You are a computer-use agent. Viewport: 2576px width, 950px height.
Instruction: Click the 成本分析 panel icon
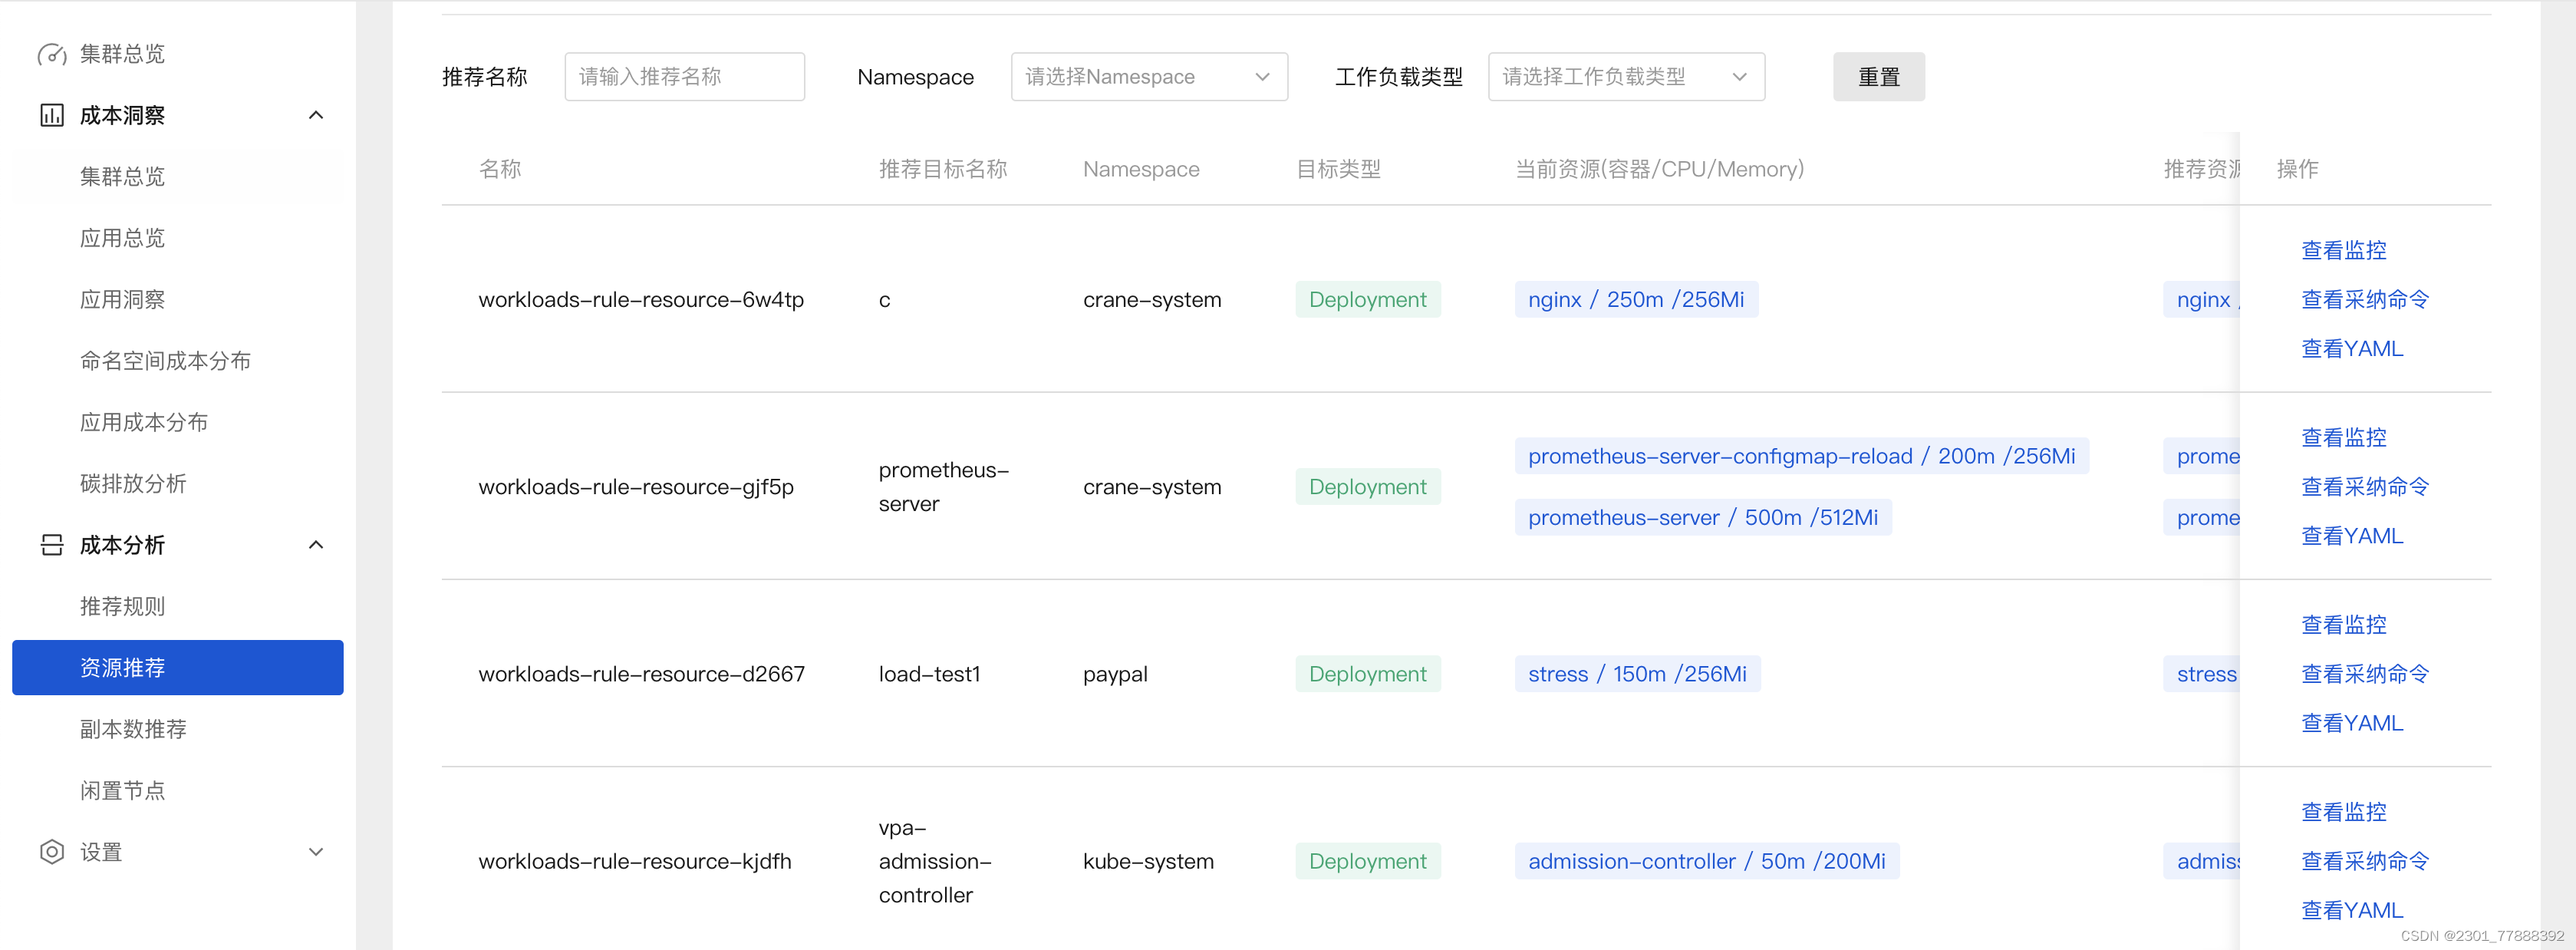coord(51,545)
